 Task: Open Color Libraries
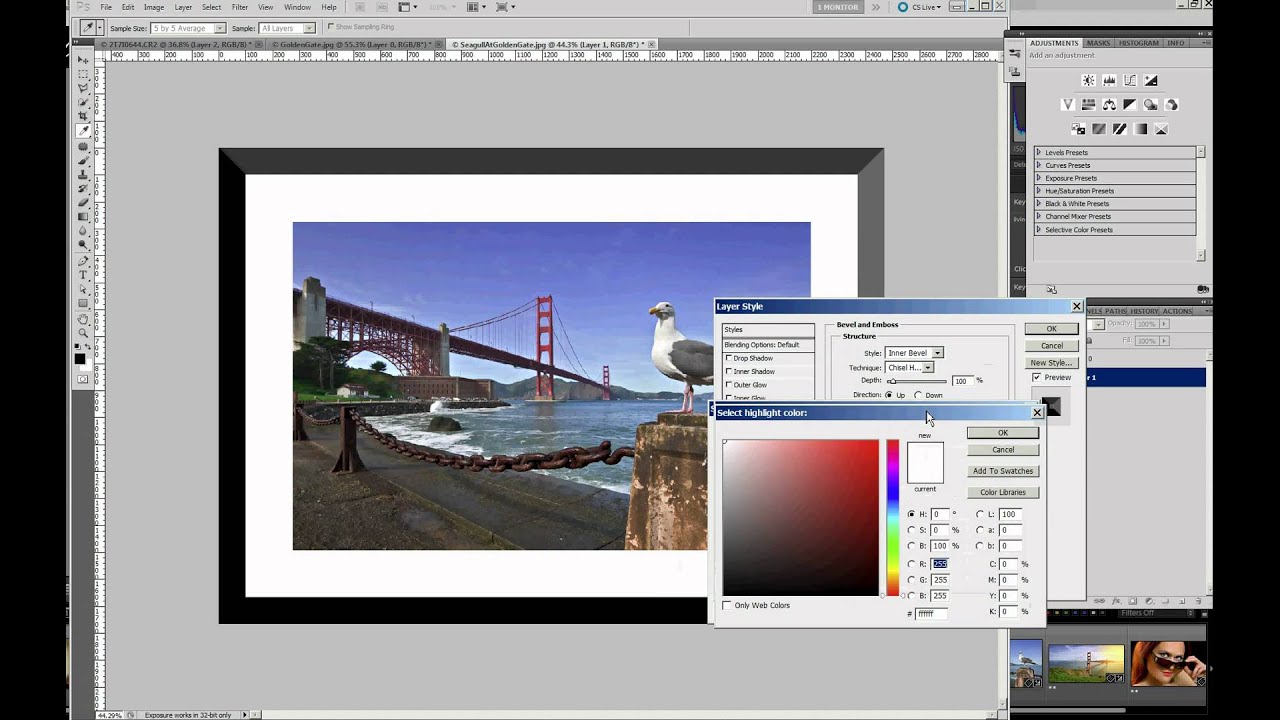click(x=1003, y=492)
